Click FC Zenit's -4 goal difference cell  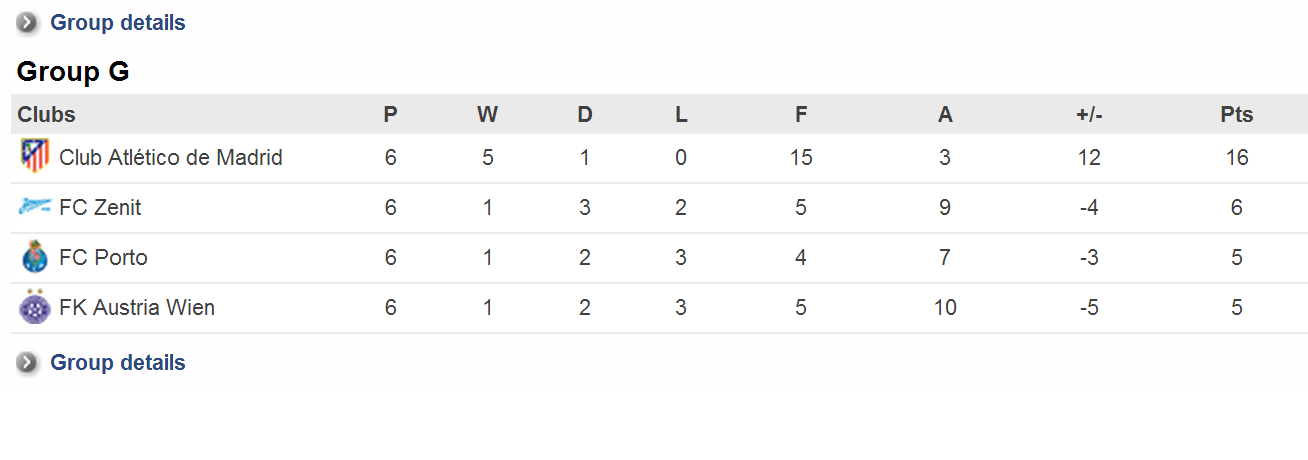click(x=1089, y=207)
